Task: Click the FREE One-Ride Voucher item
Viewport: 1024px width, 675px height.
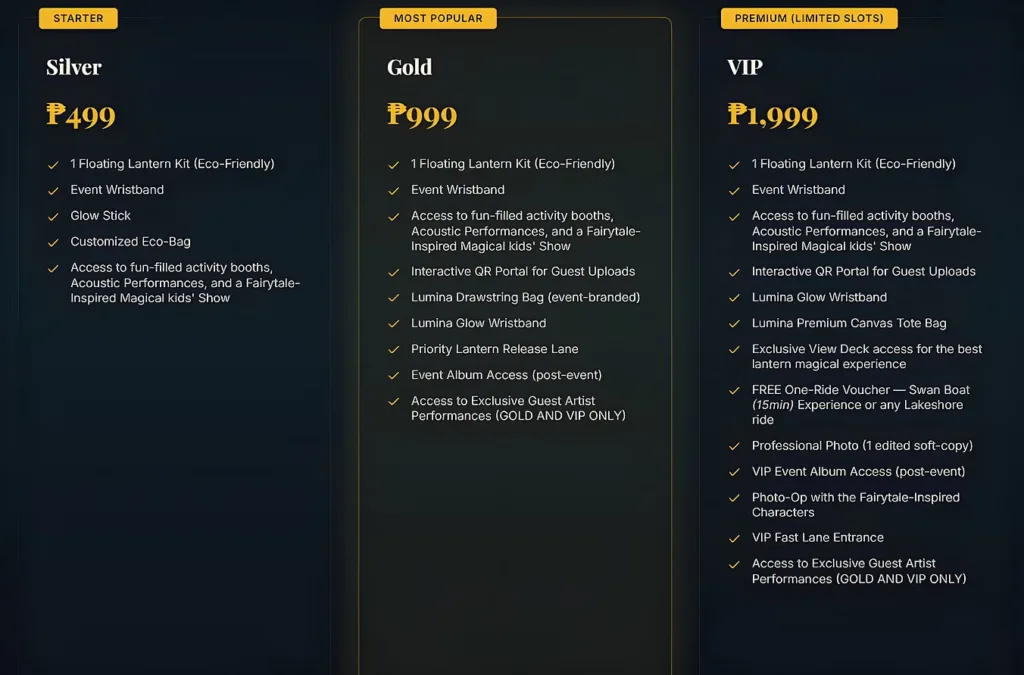Action: coord(860,405)
